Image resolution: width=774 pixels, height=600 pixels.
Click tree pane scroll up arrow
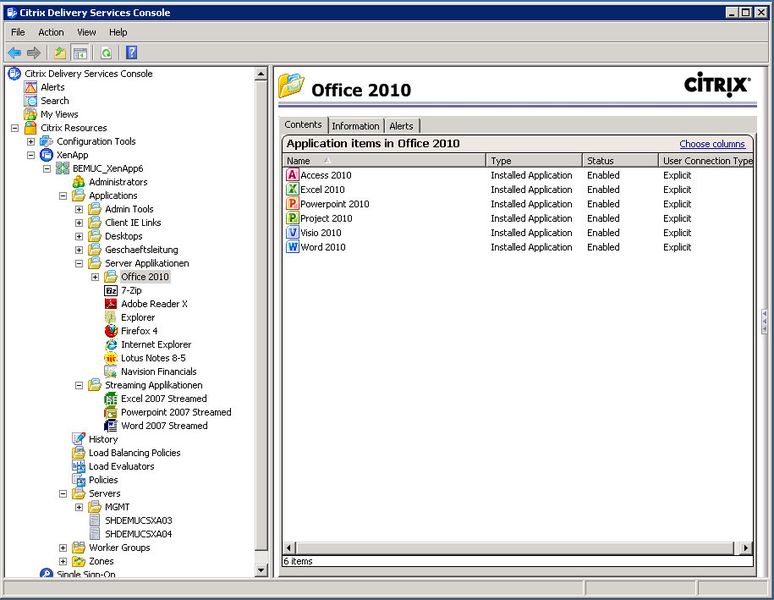(261, 75)
